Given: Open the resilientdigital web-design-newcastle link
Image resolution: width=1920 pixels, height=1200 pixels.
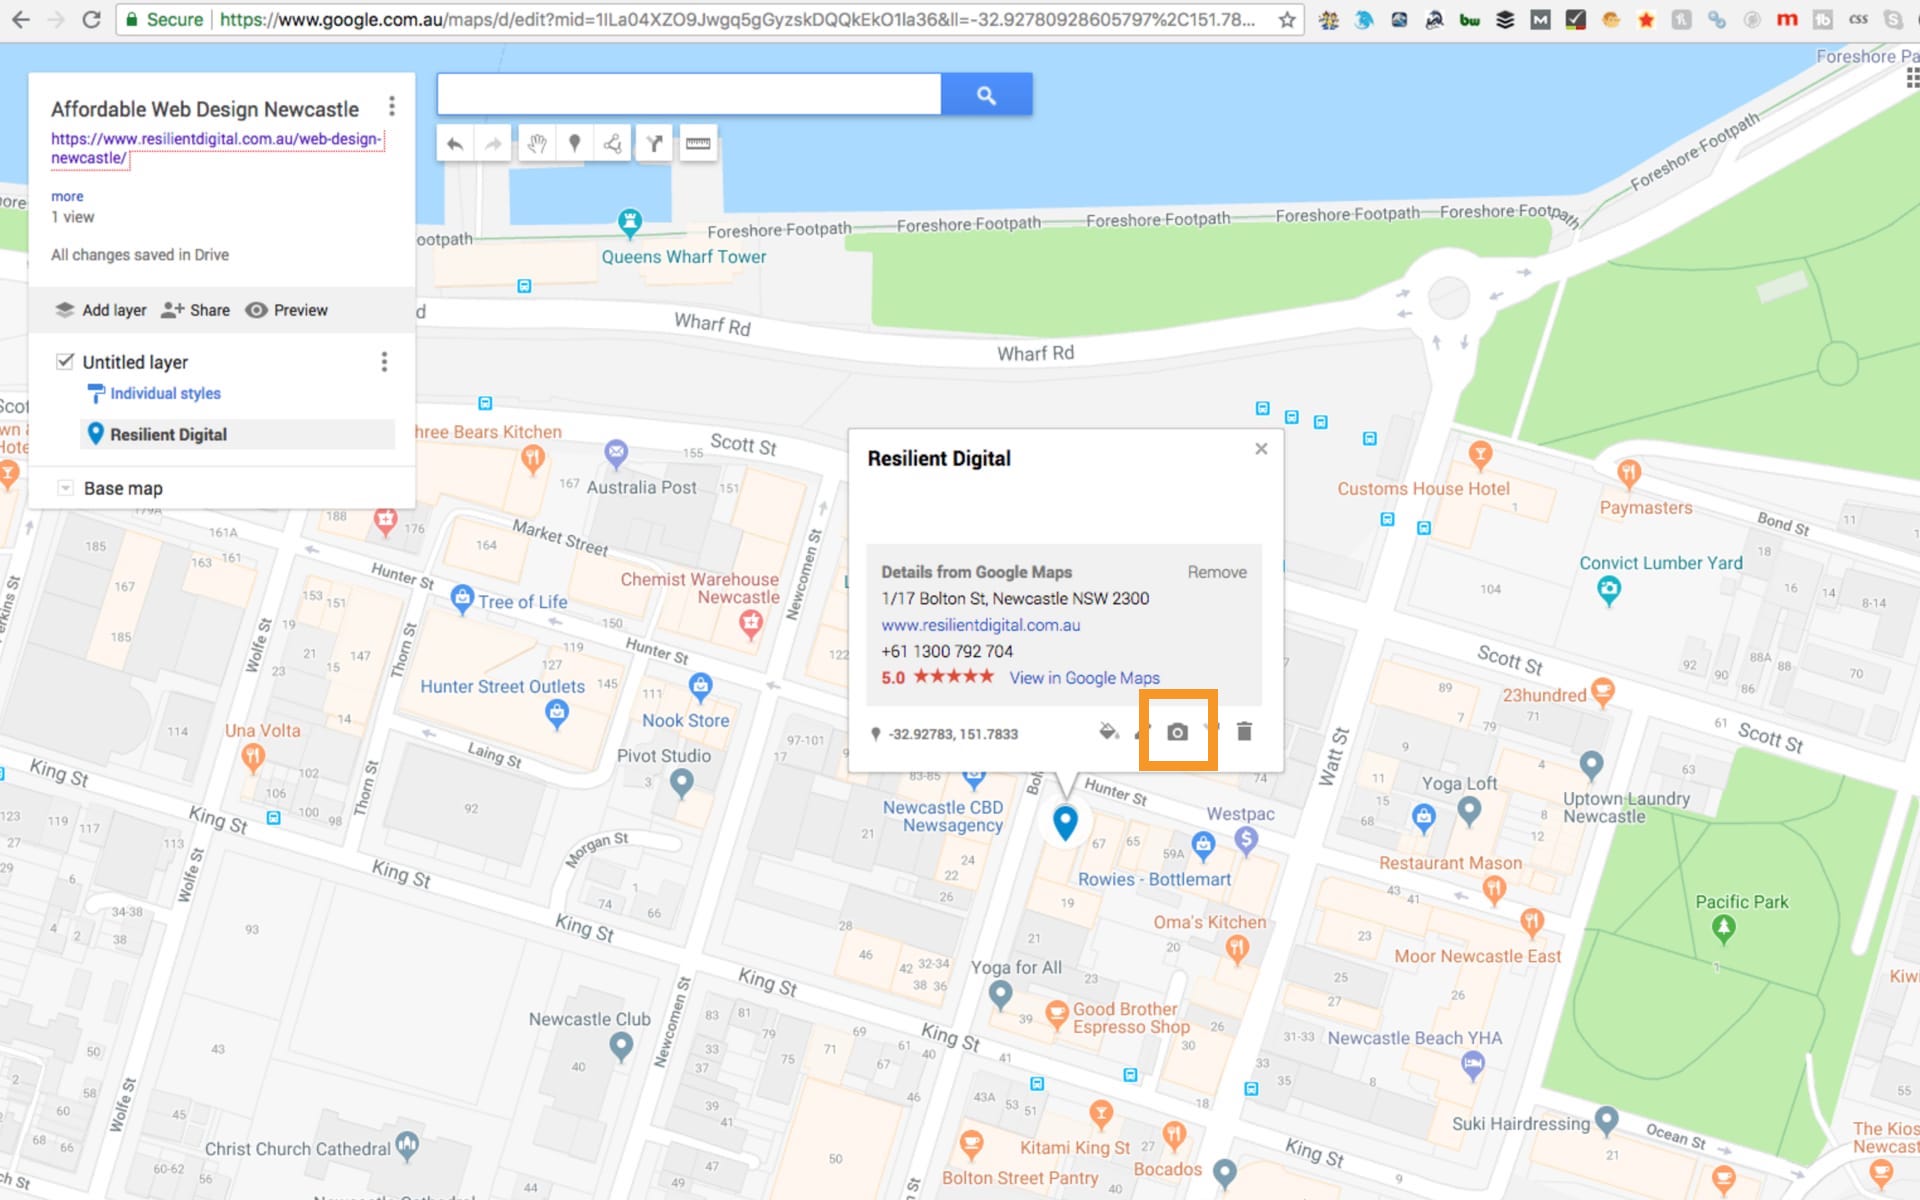Looking at the screenshot, I should 216,148.
